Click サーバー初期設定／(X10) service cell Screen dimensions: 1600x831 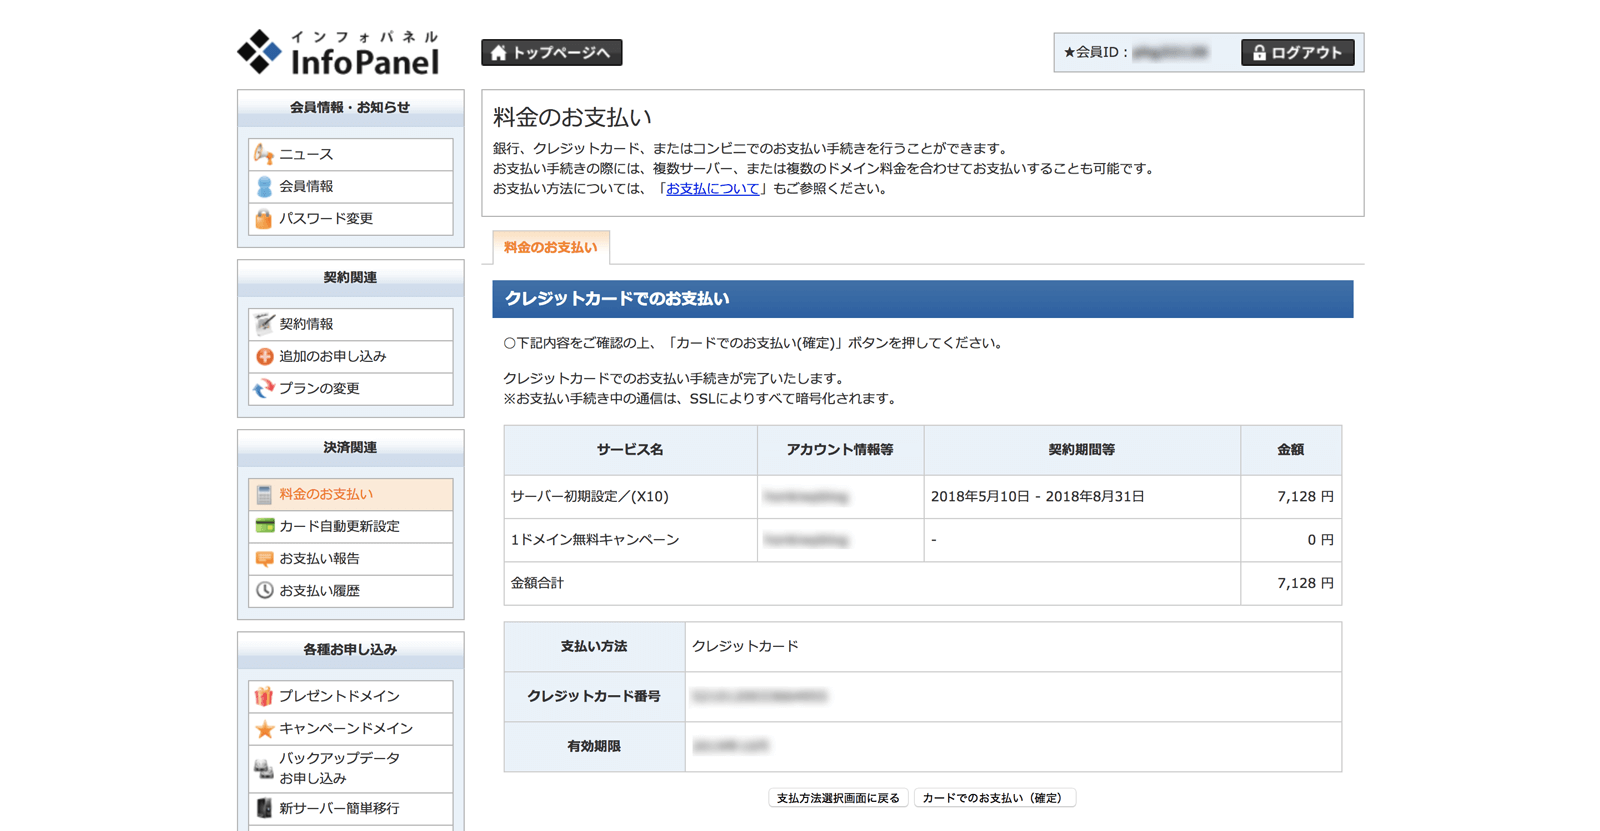coord(631,496)
